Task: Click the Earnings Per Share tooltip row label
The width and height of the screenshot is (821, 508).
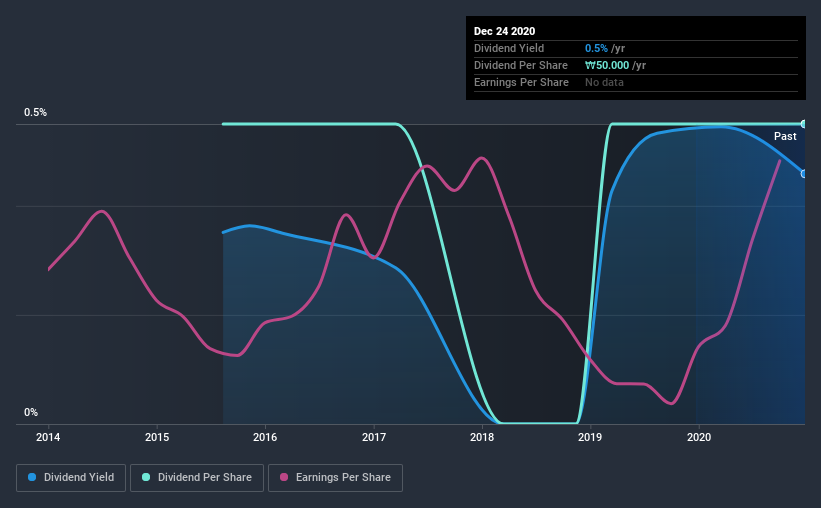Action: 521,82
